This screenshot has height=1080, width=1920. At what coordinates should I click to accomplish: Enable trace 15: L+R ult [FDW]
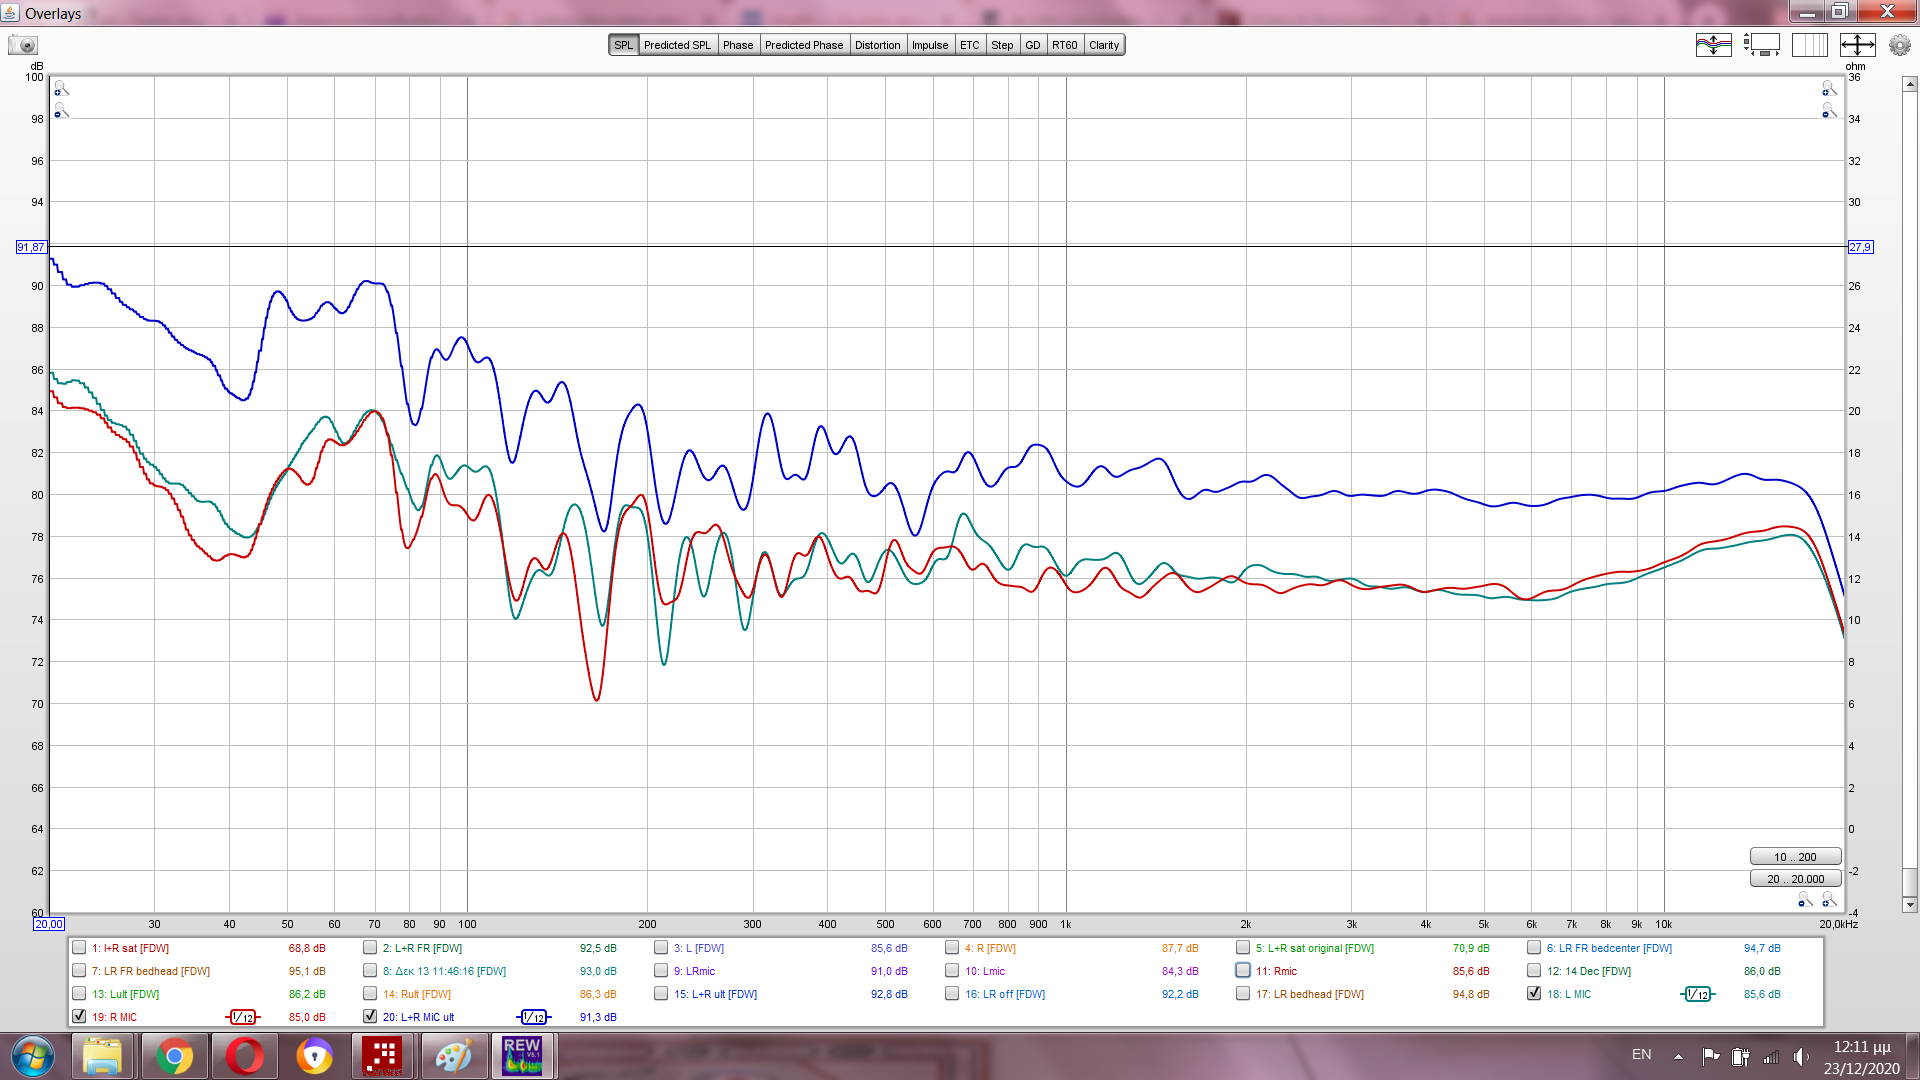[x=661, y=993]
